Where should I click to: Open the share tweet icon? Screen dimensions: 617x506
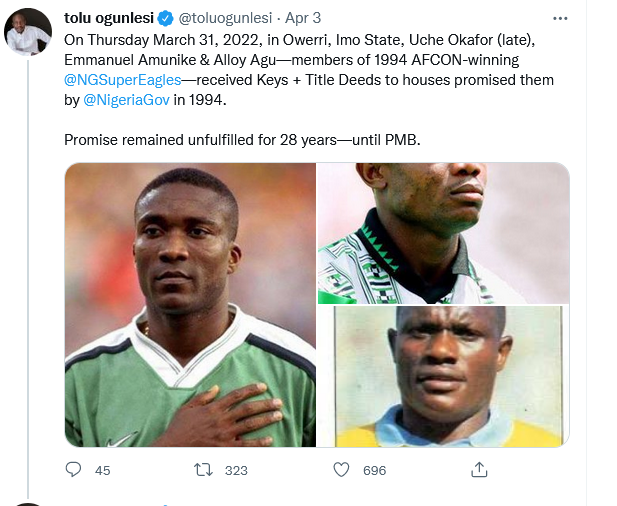pos(479,469)
